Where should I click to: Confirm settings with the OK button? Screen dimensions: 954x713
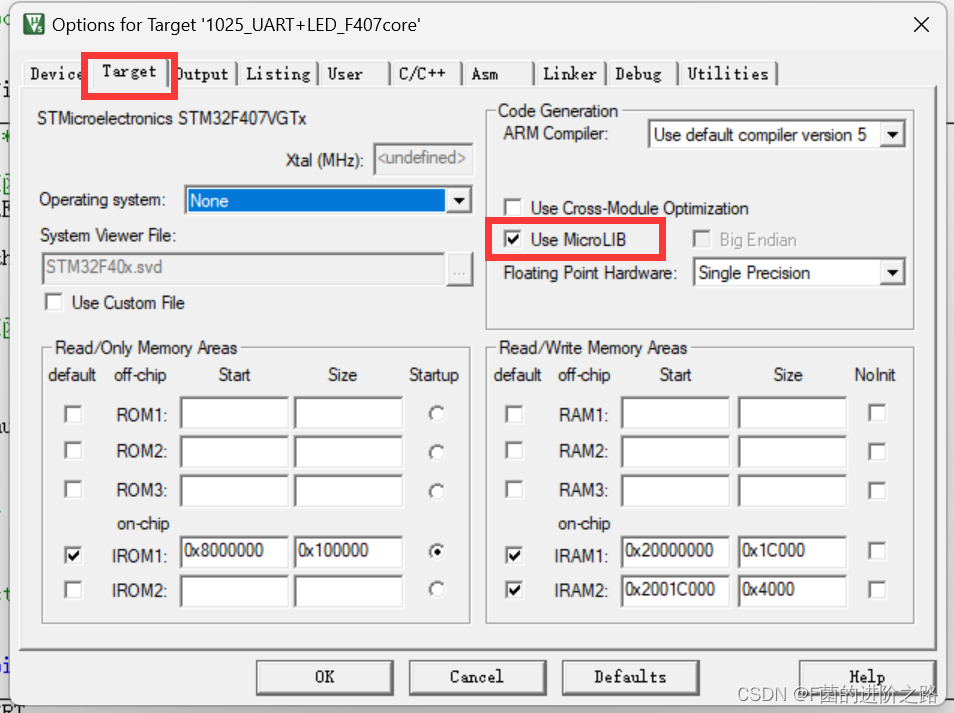point(324,677)
